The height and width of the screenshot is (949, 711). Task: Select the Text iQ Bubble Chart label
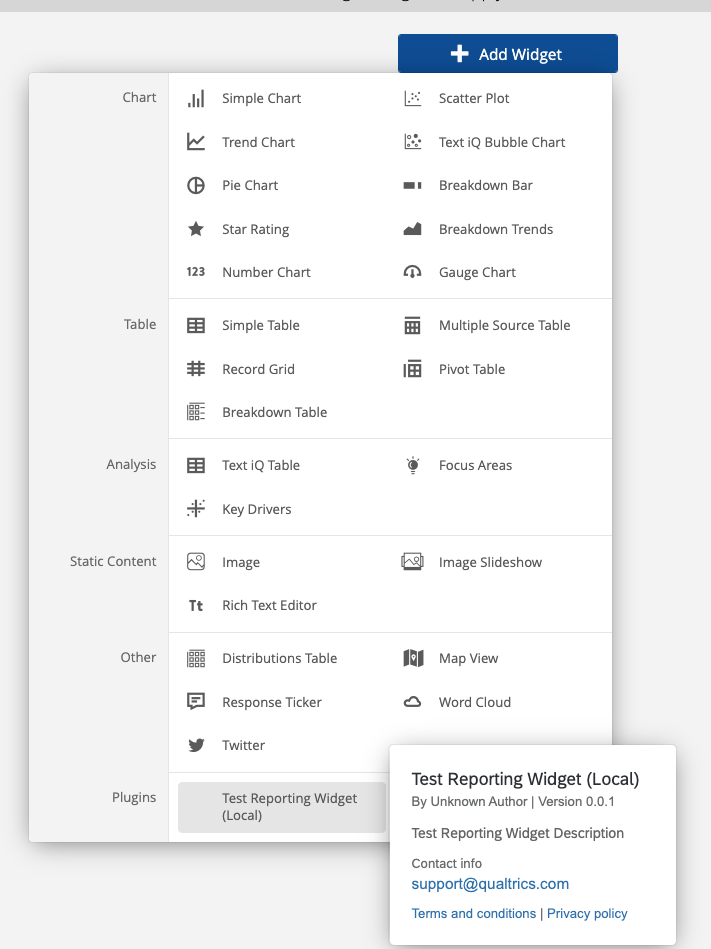tap(502, 142)
